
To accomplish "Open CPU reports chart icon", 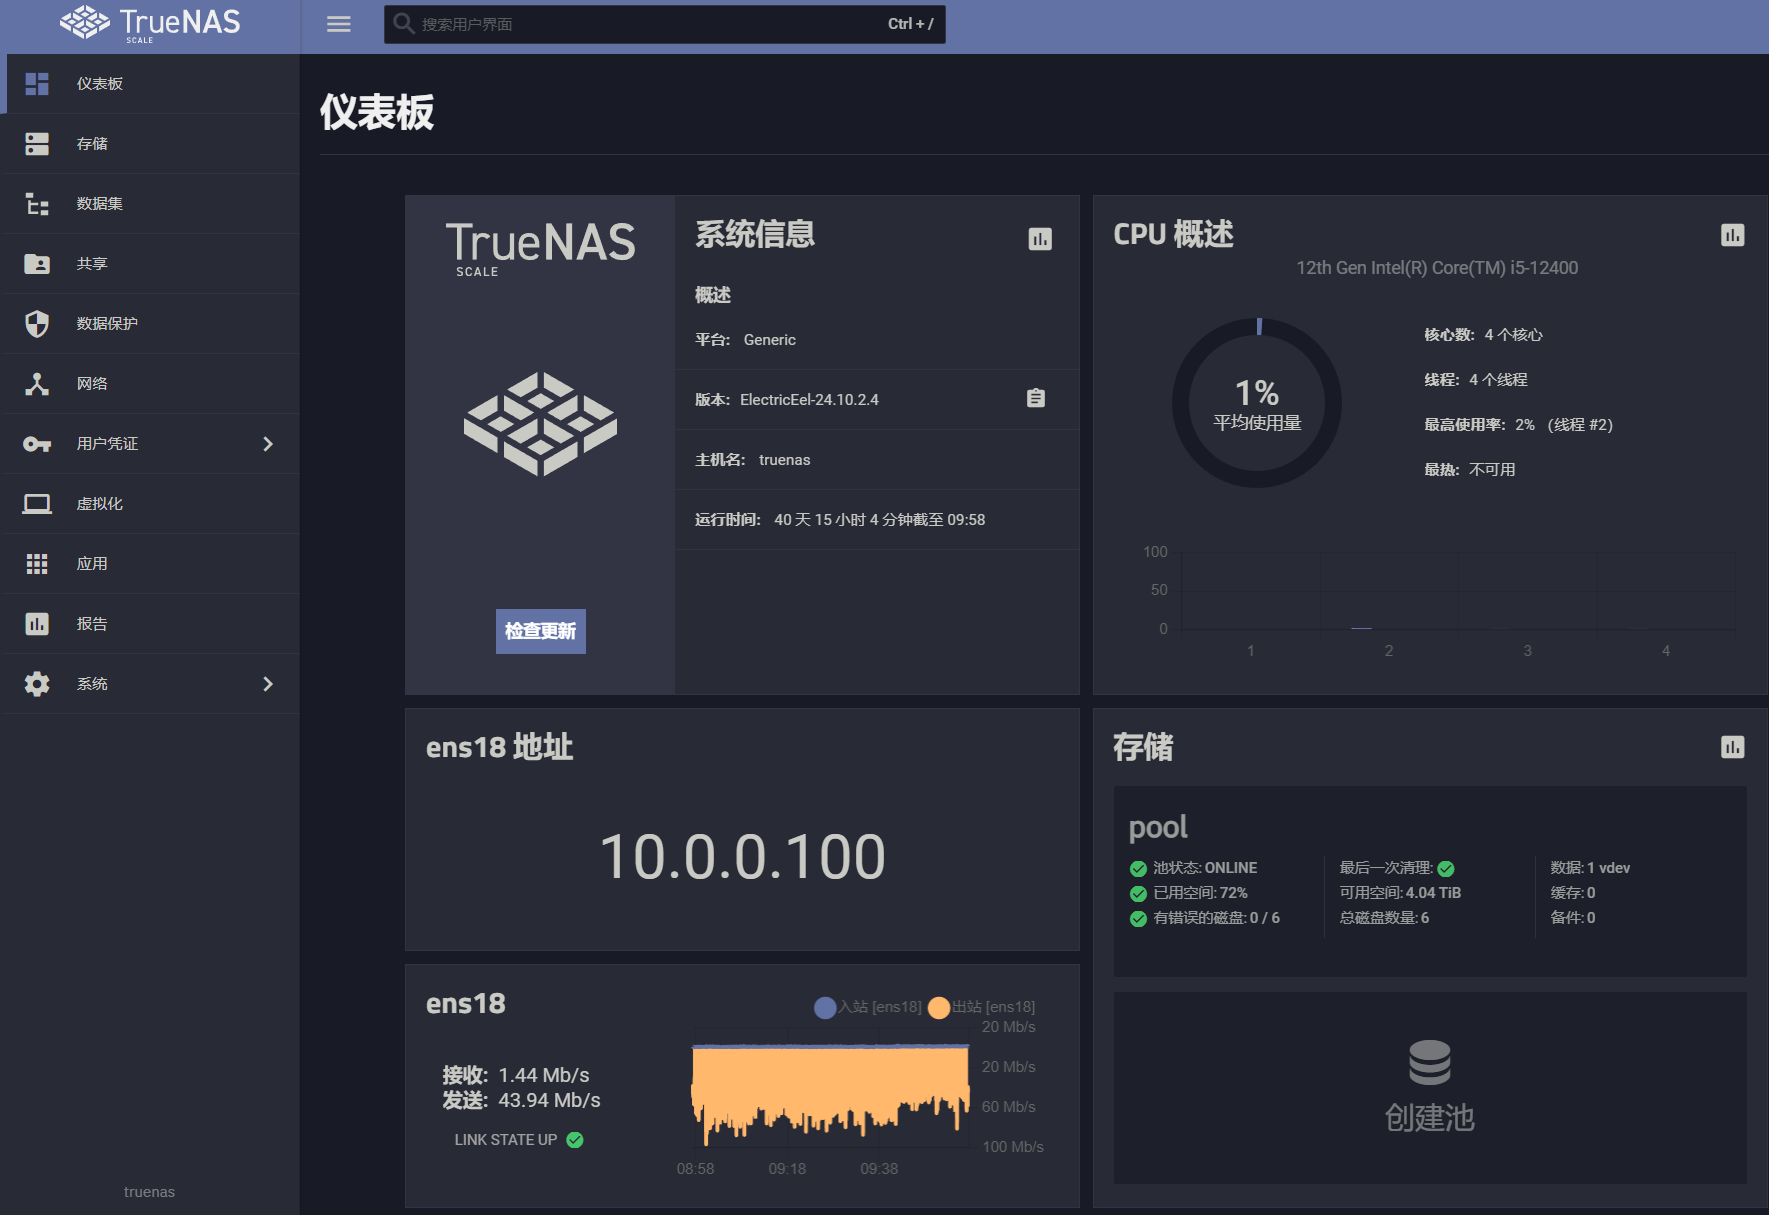I will 1732,235.
